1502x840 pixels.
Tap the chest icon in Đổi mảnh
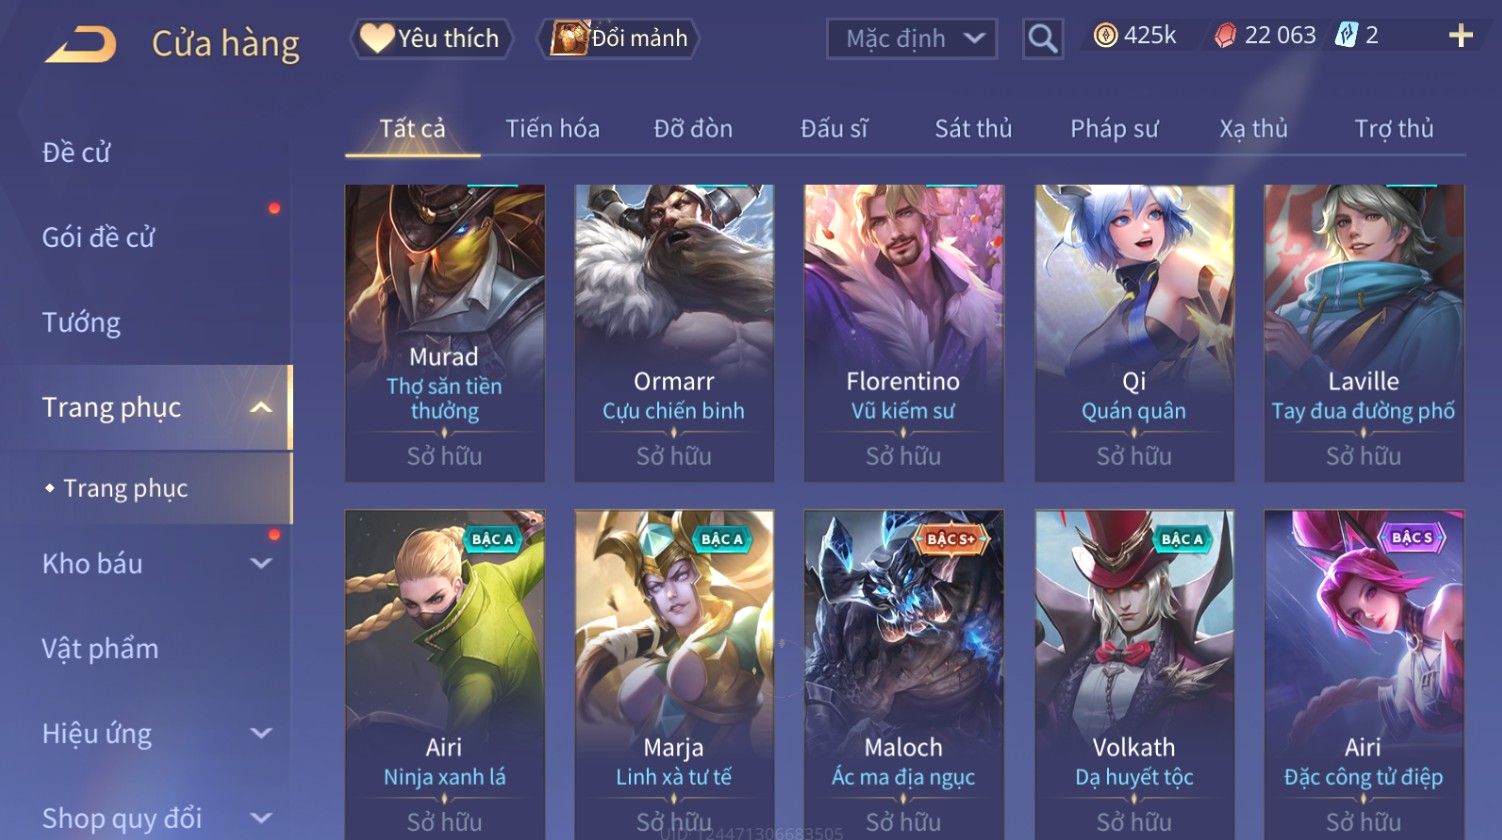[x=568, y=38]
